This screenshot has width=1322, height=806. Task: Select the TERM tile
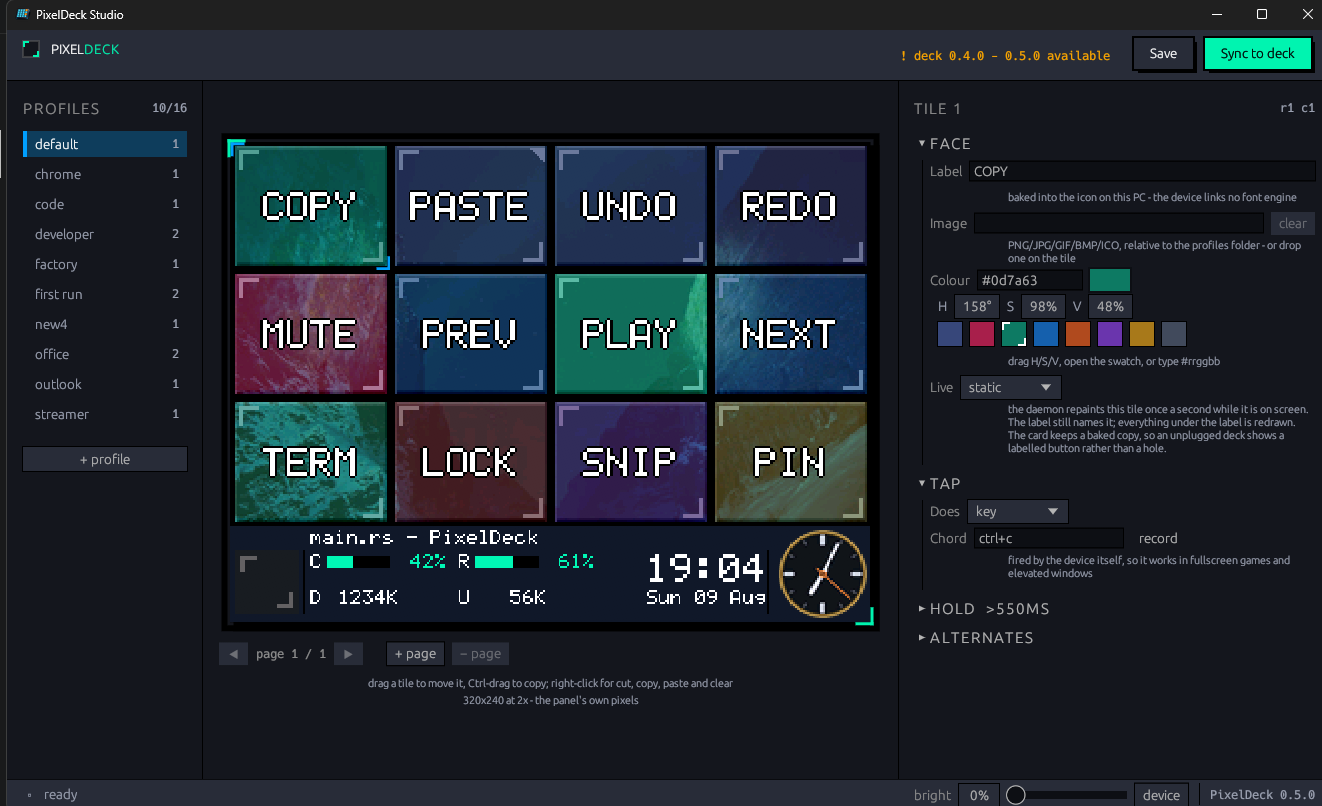pyautogui.click(x=310, y=462)
